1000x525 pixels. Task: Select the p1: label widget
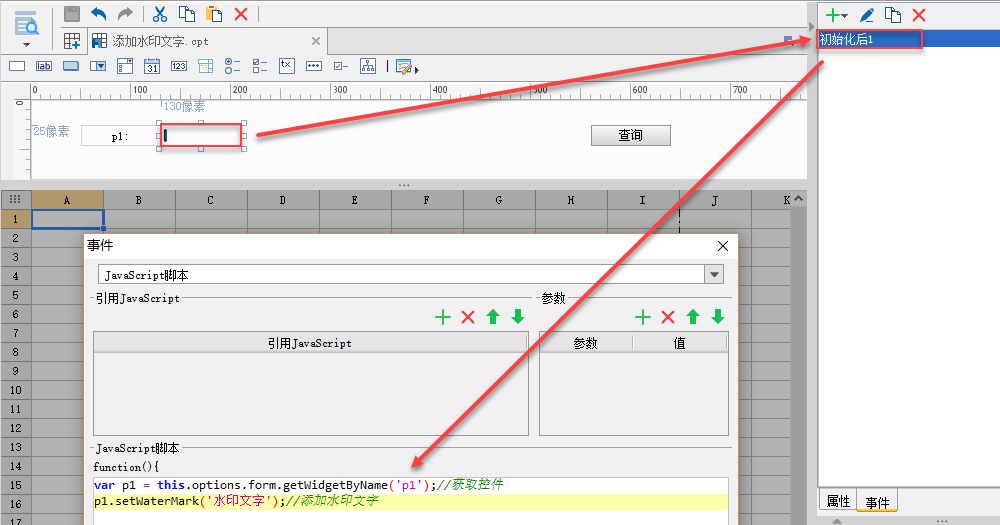[x=120, y=136]
